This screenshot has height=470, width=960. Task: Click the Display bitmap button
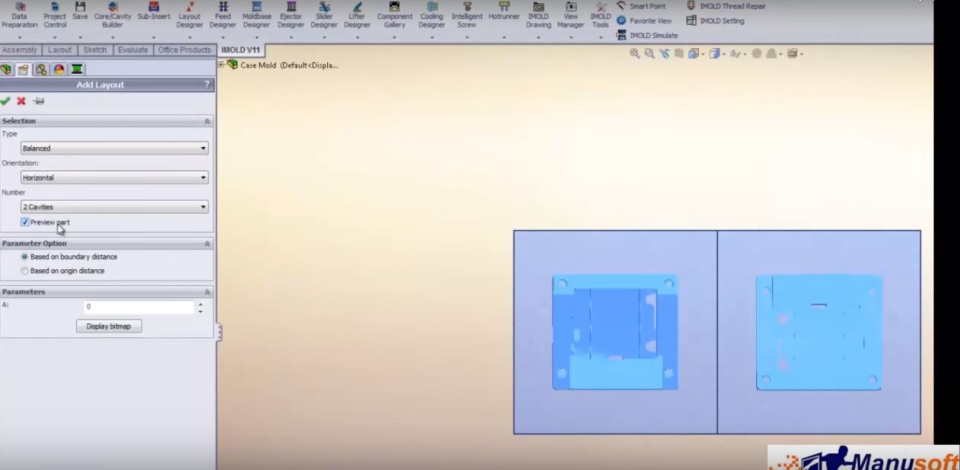coord(109,326)
